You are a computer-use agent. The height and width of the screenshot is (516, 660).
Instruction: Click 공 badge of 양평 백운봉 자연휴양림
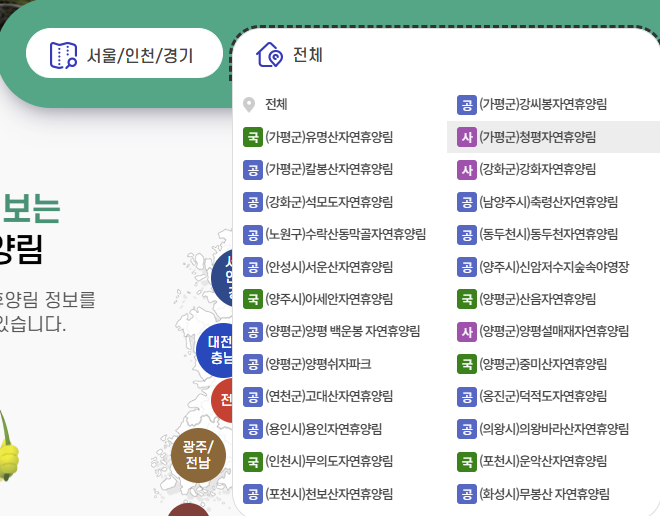(253, 332)
